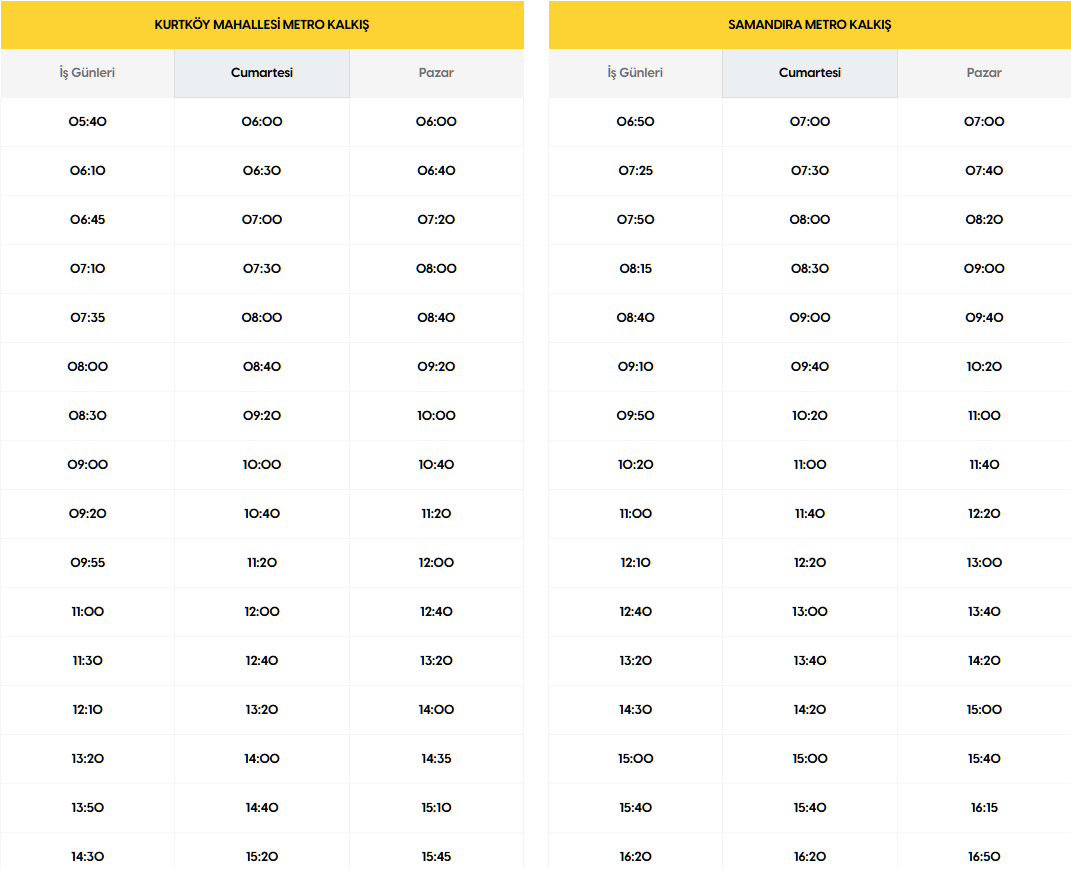The height and width of the screenshot is (870, 1071).
Task: Click the 15:10 Kurtköy Pazar time
Action: click(437, 808)
